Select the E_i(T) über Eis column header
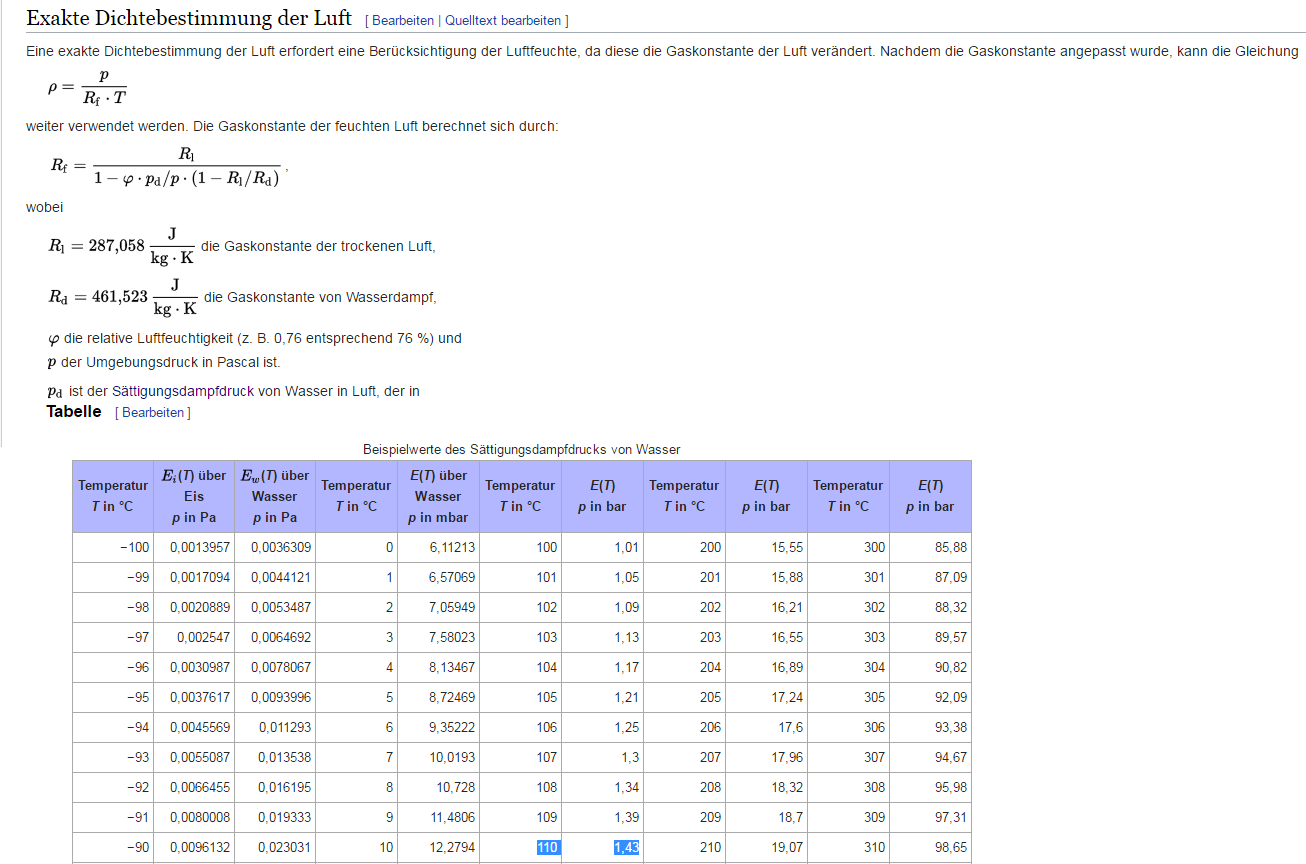 click(x=193, y=496)
